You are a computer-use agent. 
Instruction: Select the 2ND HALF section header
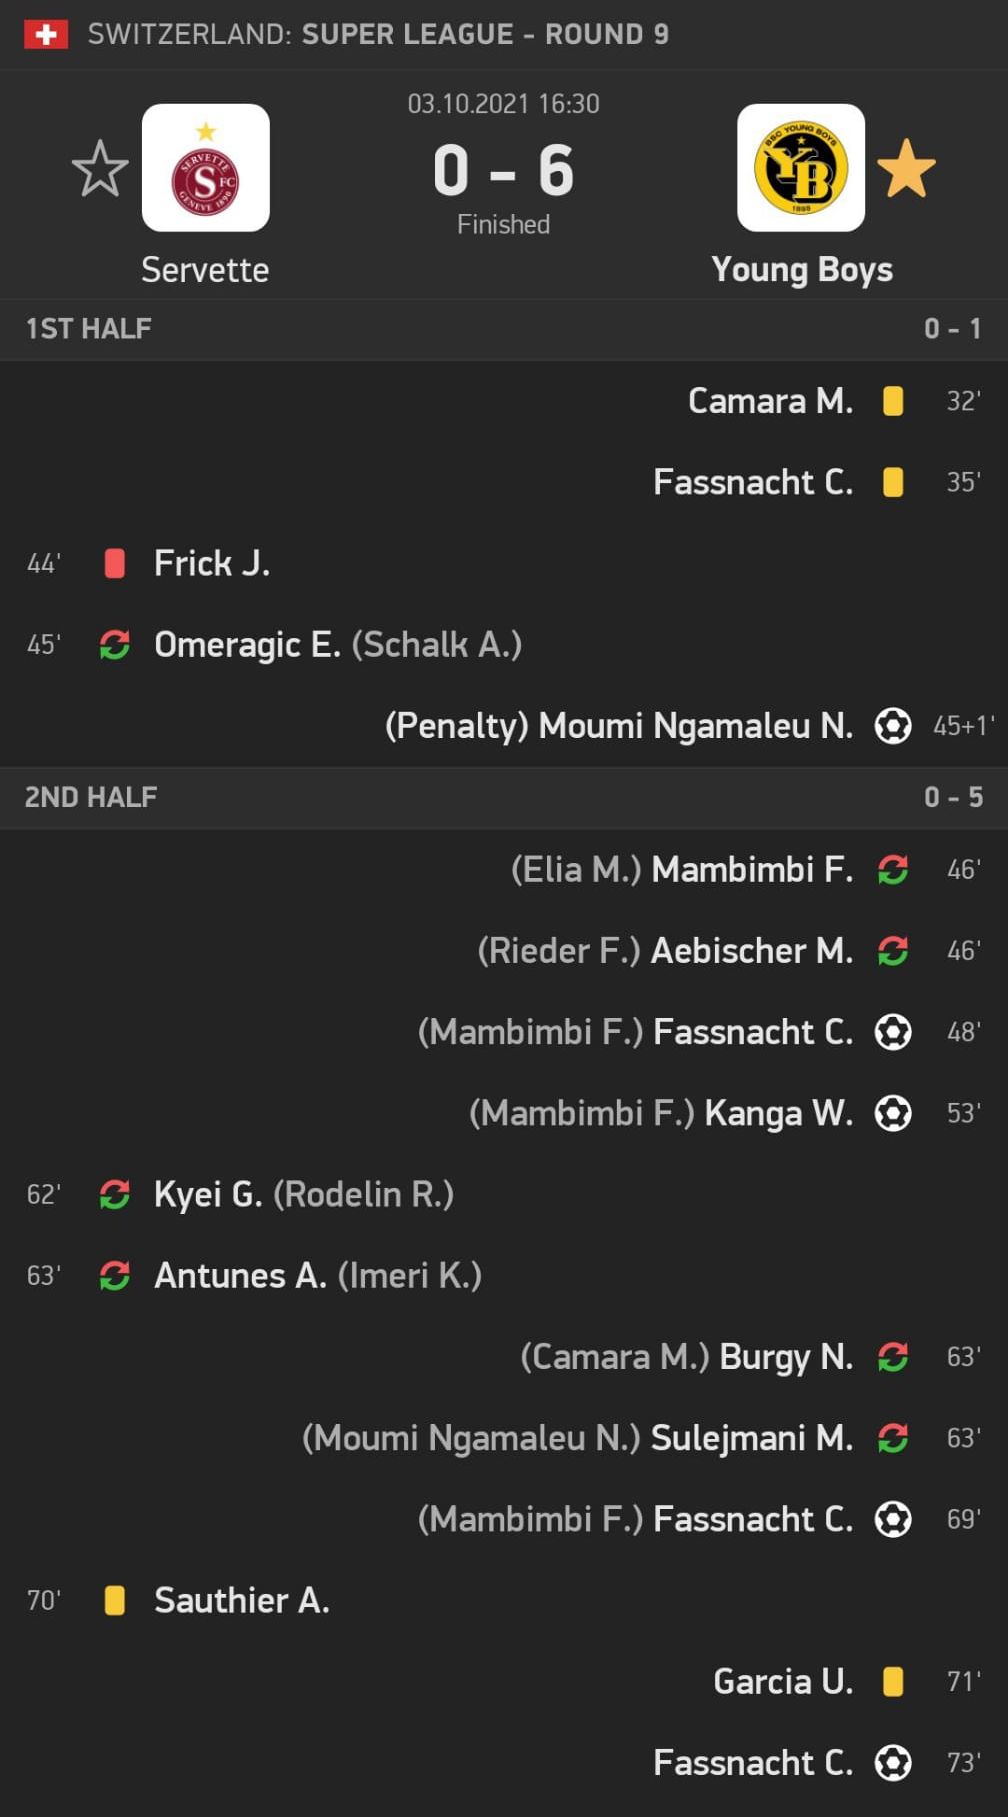91,797
